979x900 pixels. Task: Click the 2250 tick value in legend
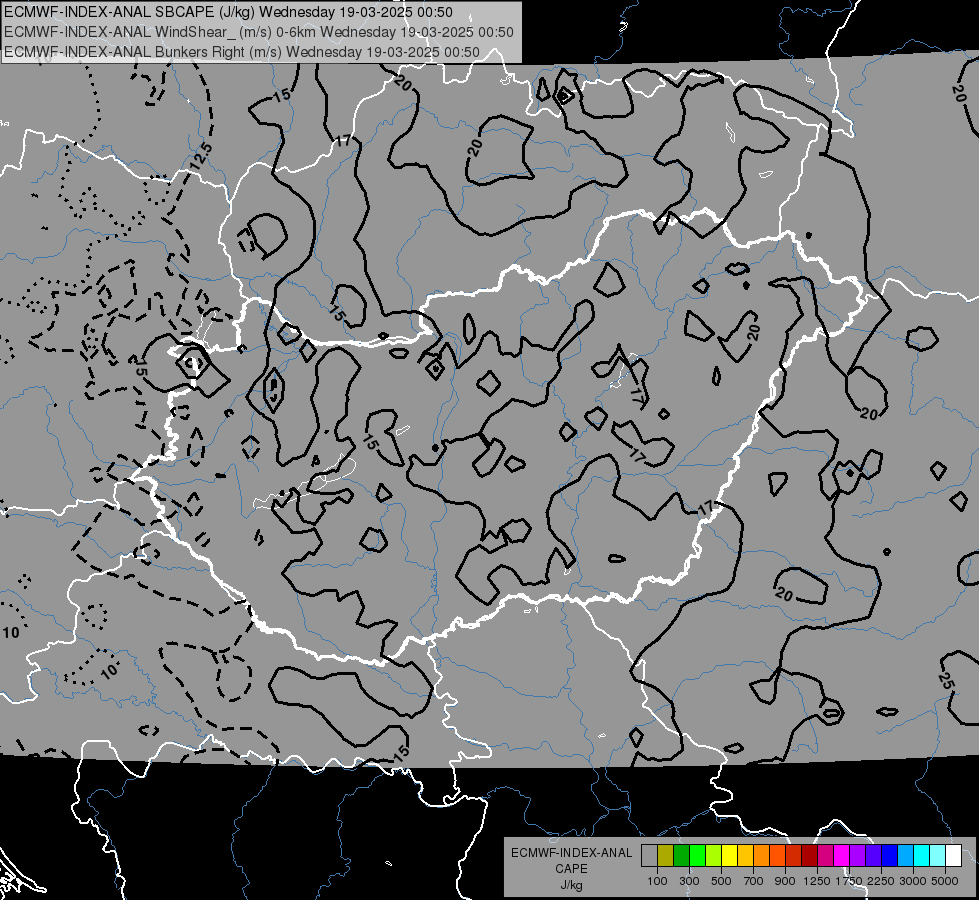pyautogui.click(x=882, y=881)
